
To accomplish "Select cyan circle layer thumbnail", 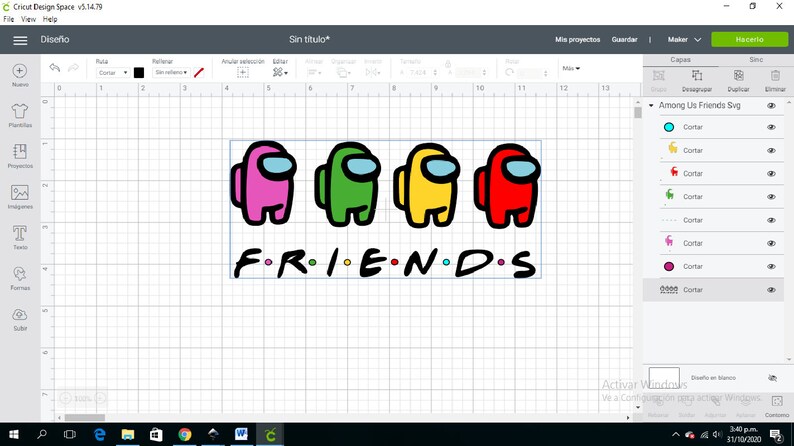I will [x=669, y=127].
